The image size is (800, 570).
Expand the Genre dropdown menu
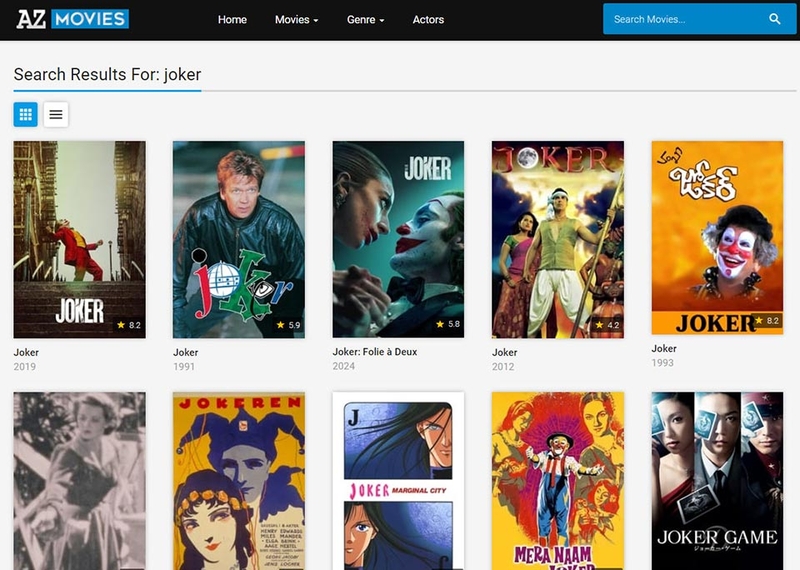(x=365, y=20)
